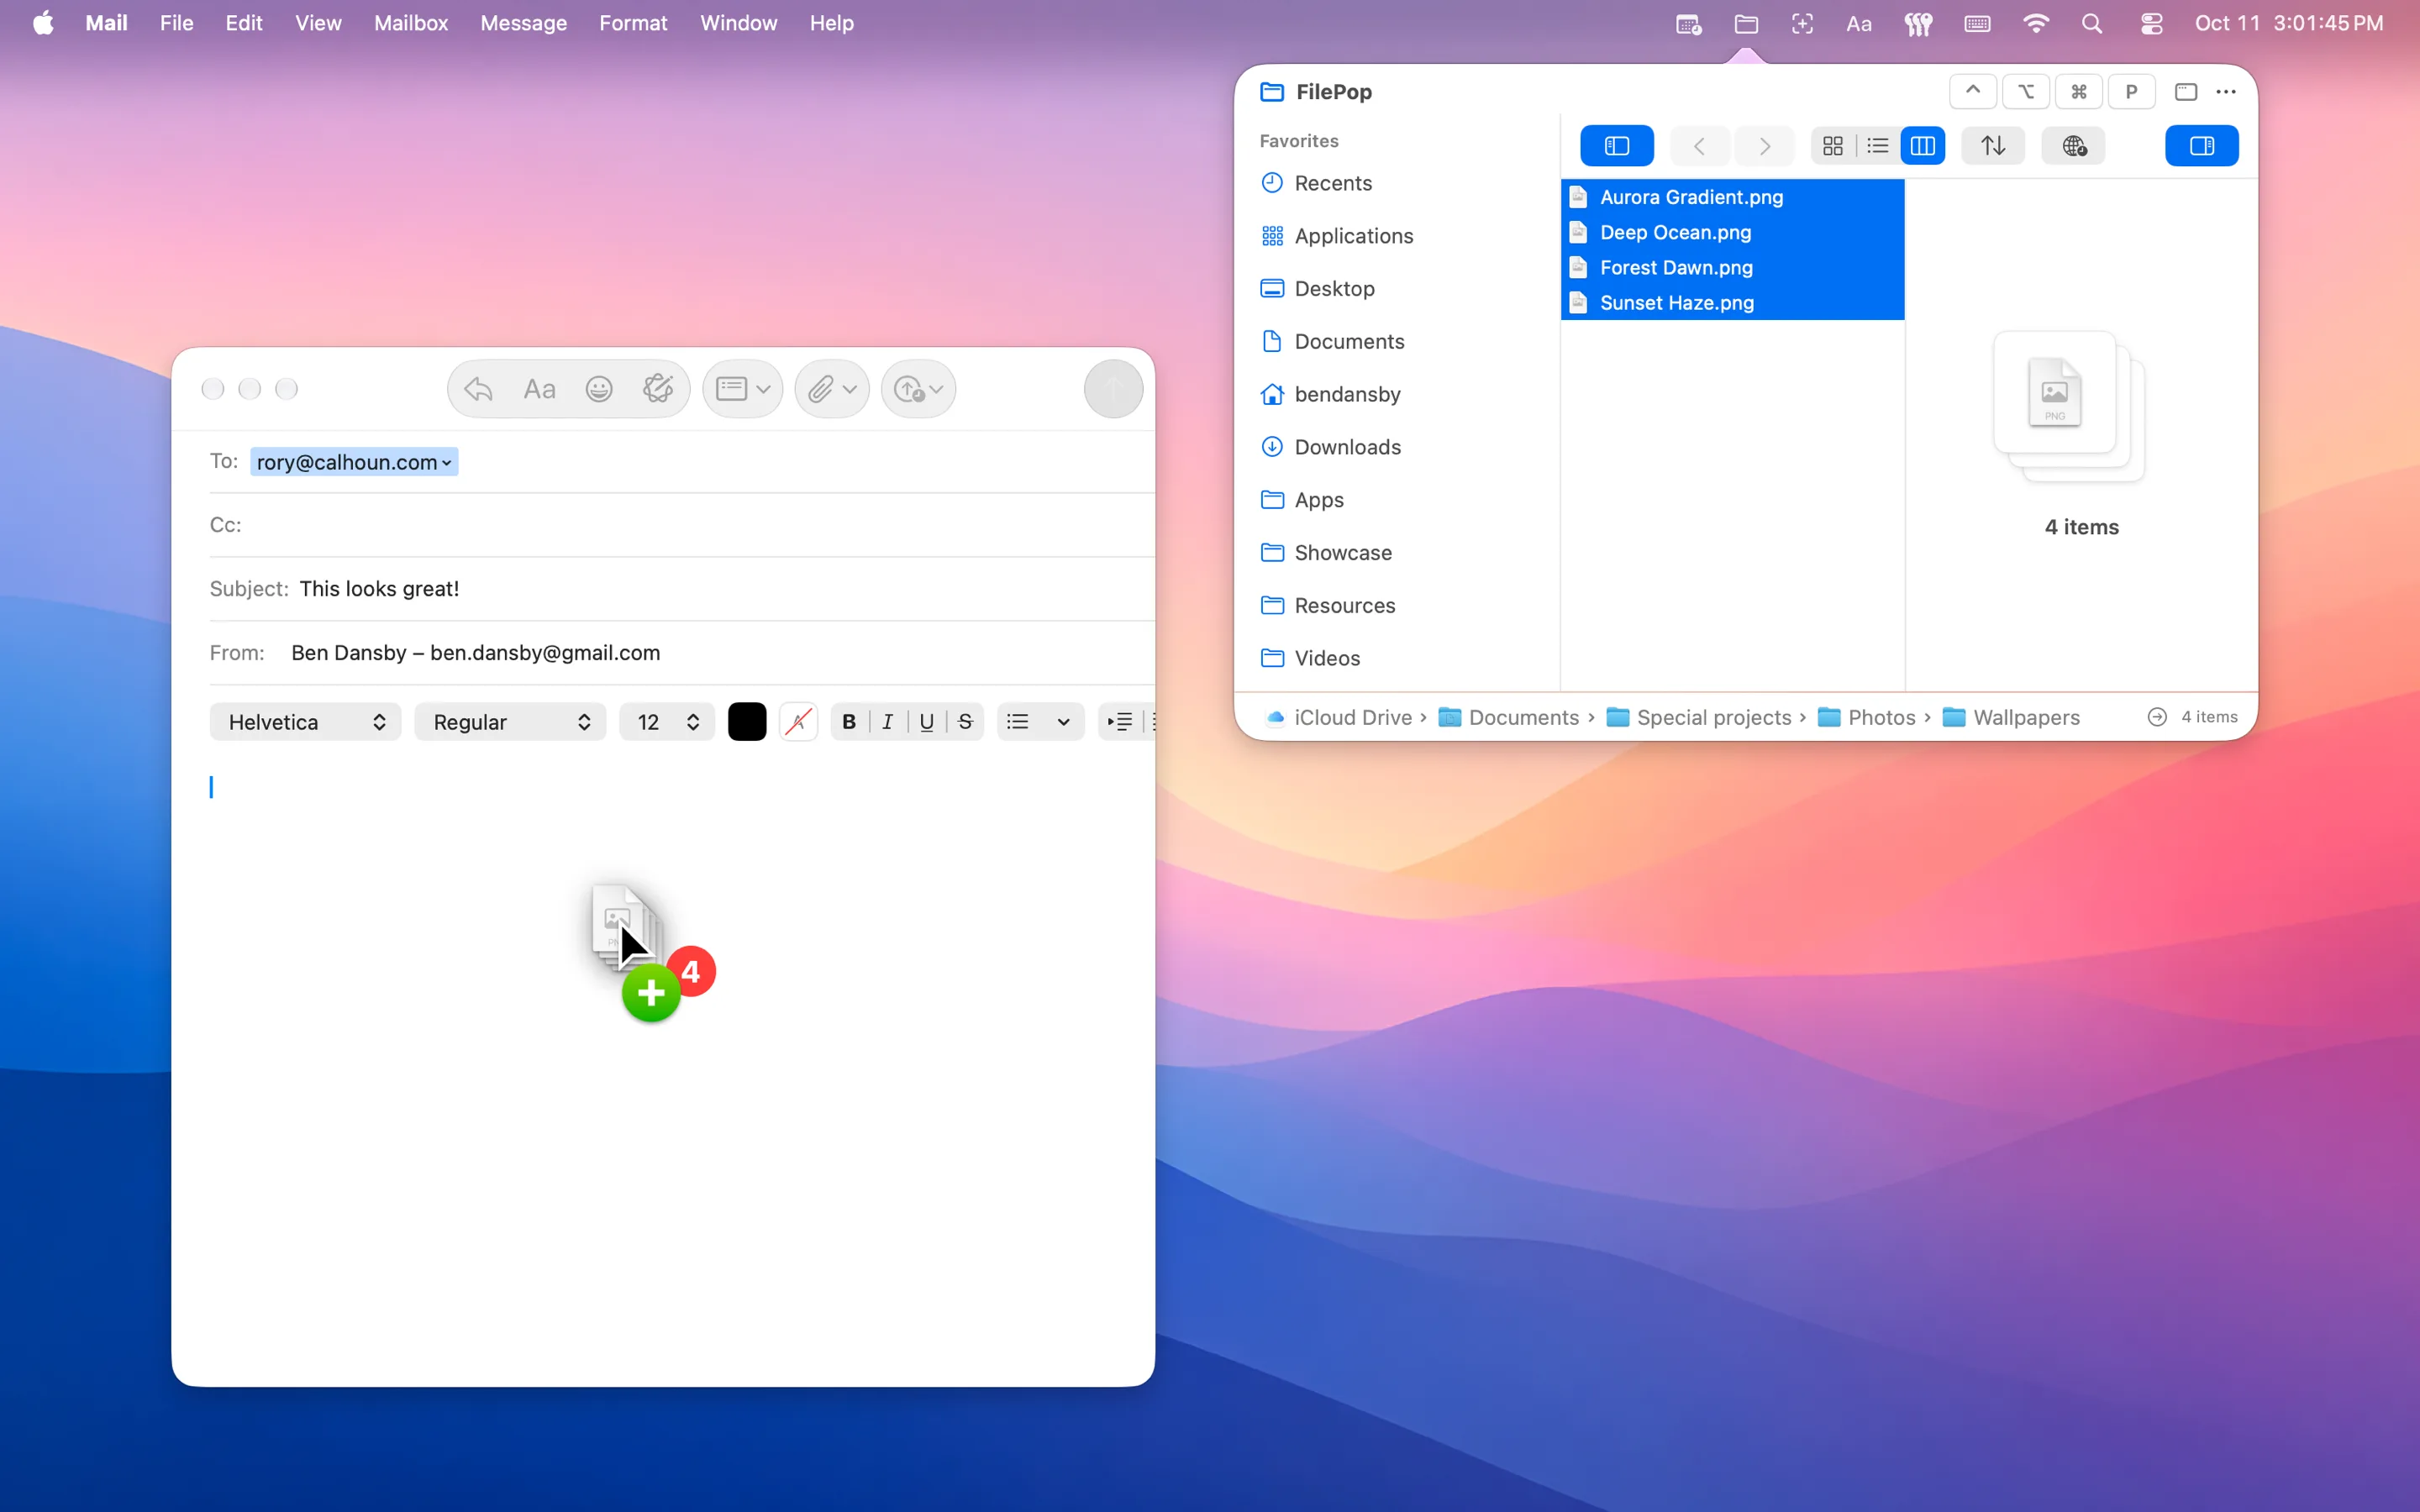Viewport: 2420px width, 1512px height.
Task: Open Spotlight search in menu bar
Action: (2091, 24)
